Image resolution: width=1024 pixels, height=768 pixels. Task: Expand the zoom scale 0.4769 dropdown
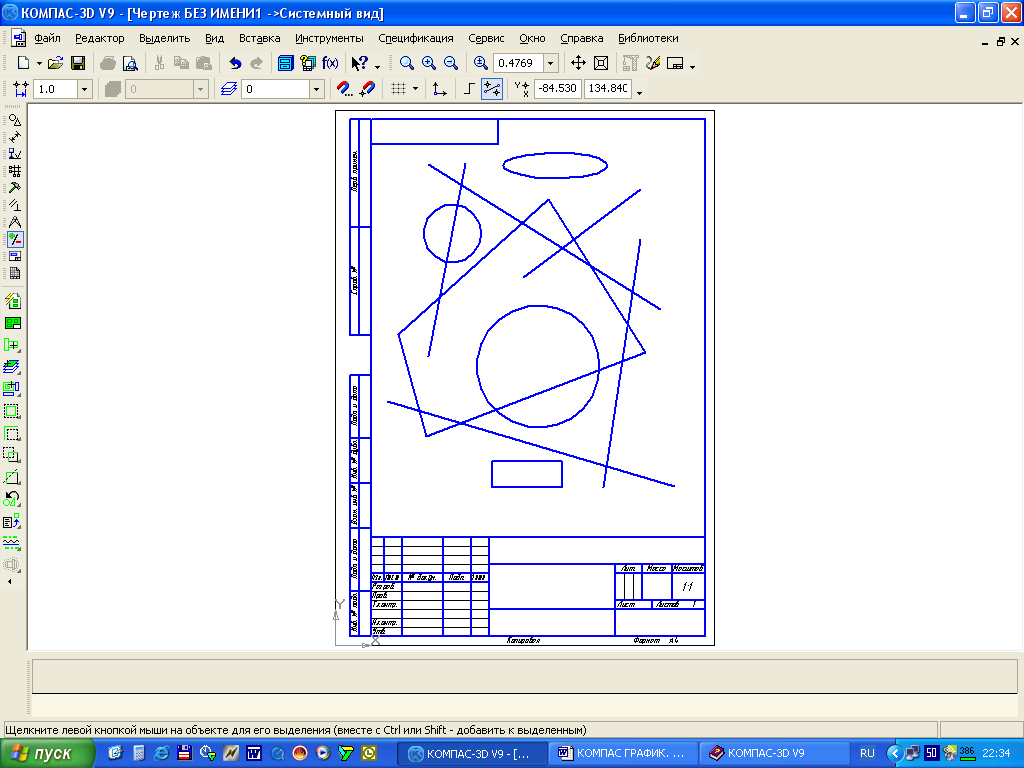tap(551, 63)
